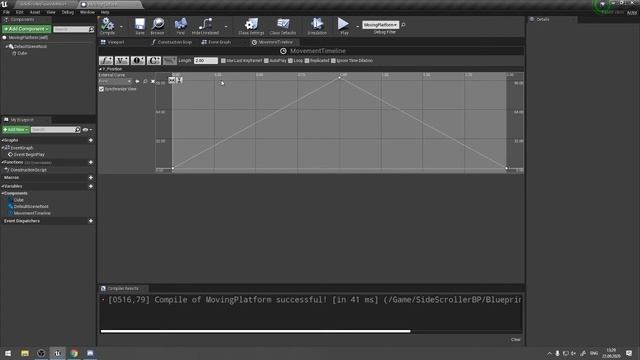Image resolution: width=640 pixels, height=360 pixels.
Task: Add new function with Functions plus icon
Action: 91,162
